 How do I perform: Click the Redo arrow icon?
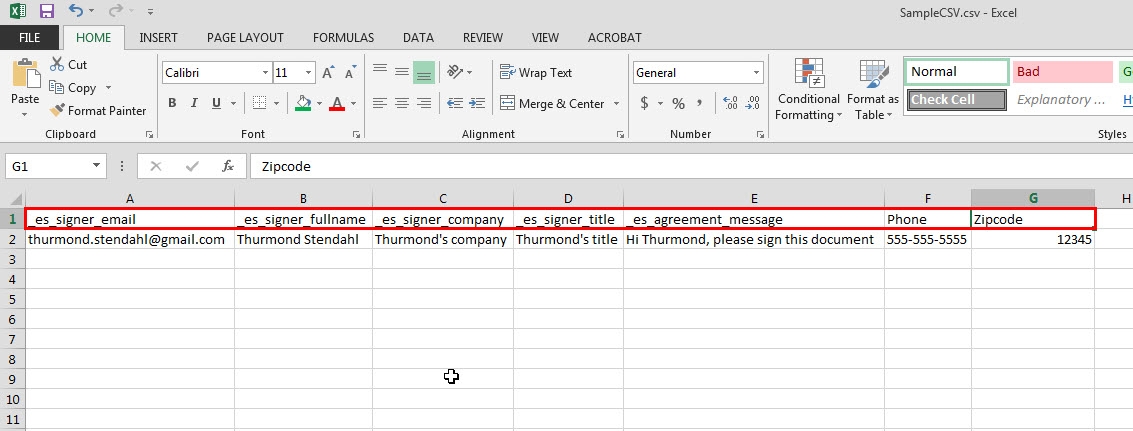pos(115,11)
